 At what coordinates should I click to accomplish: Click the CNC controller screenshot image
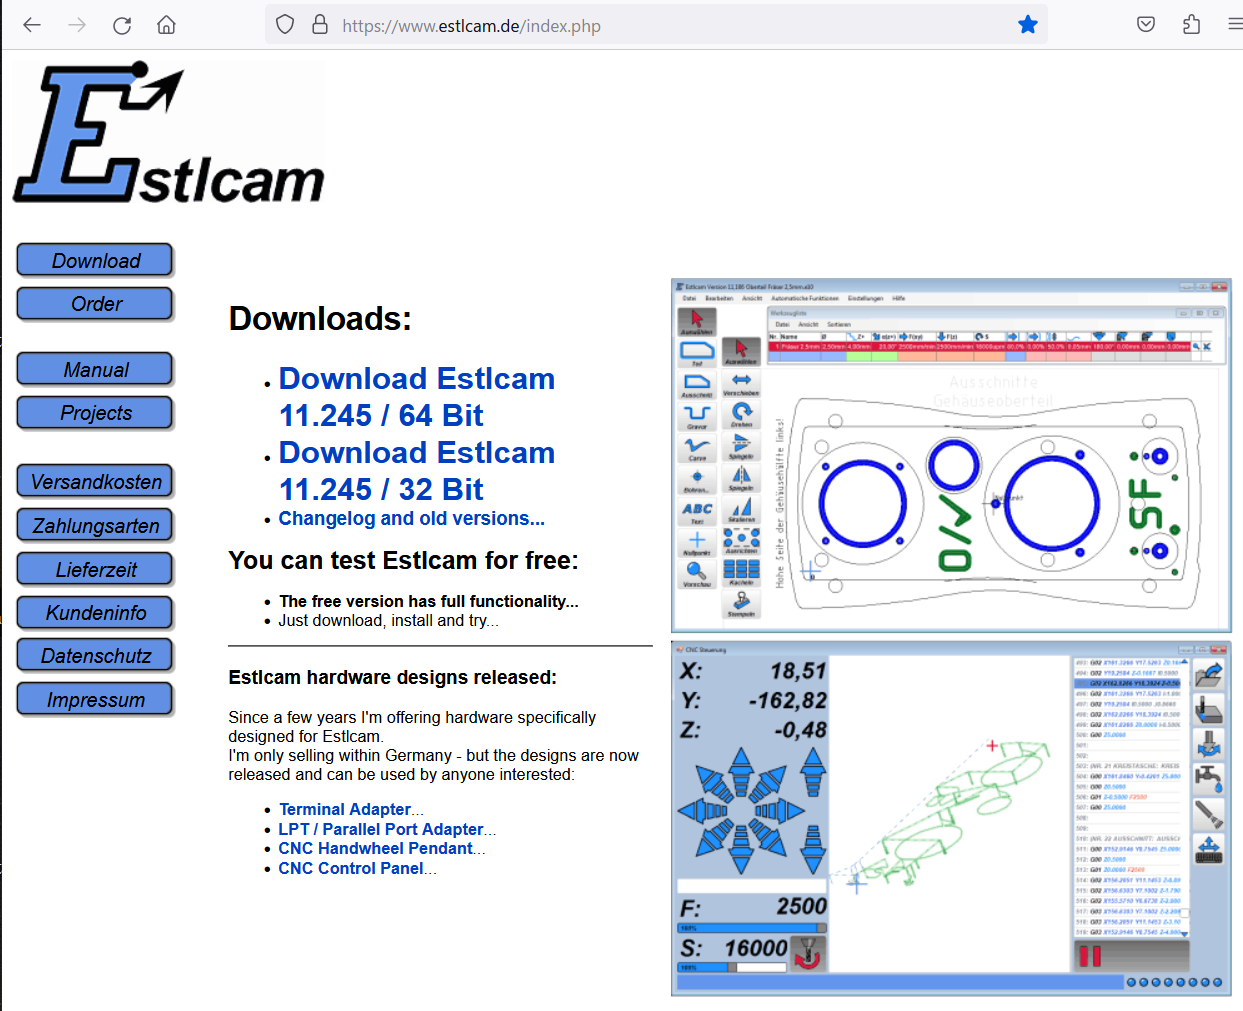[x=951, y=819]
